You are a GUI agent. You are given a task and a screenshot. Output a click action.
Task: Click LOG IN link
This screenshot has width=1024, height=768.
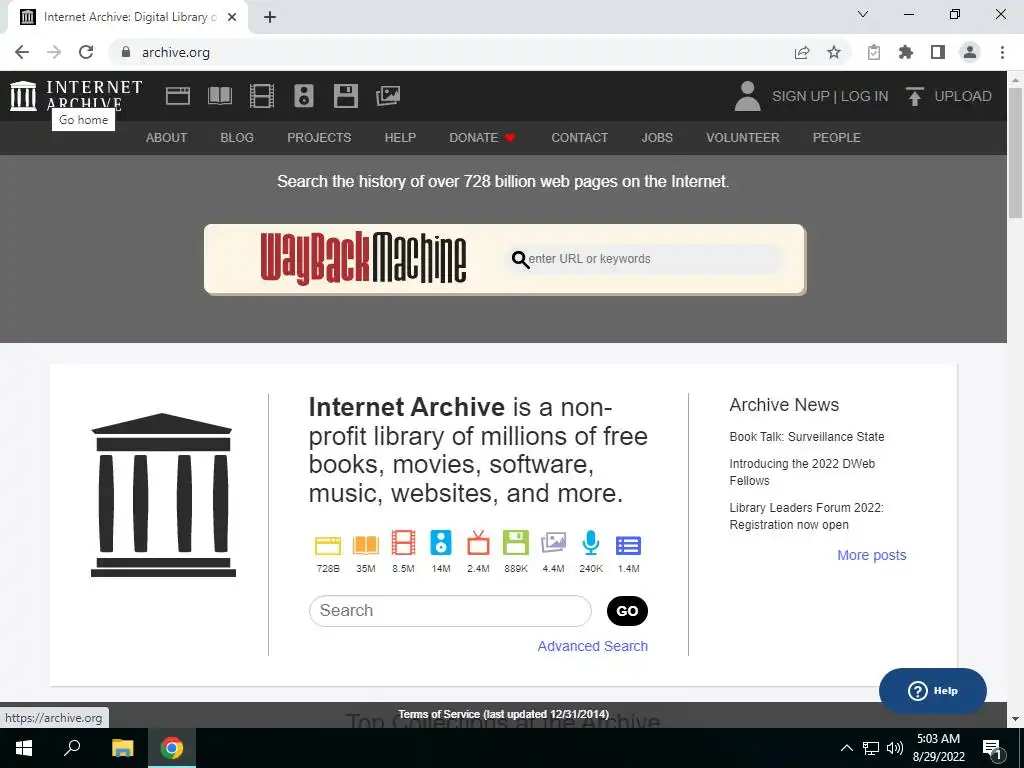864,96
